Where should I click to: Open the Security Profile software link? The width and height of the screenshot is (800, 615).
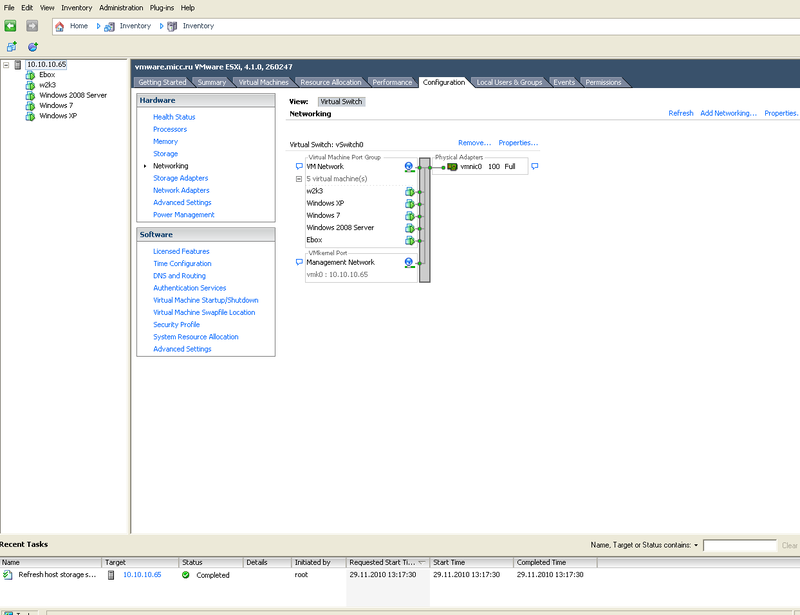[176, 325]
